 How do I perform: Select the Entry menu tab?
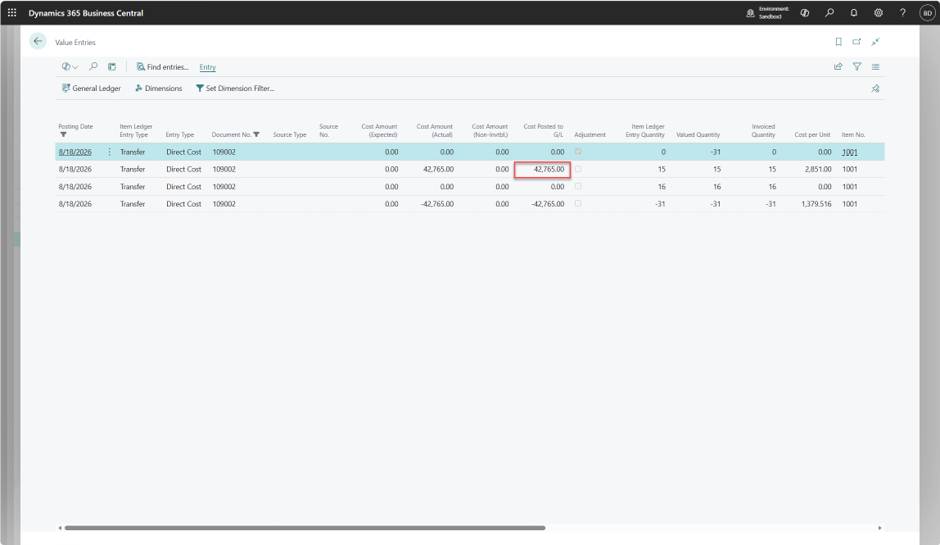pos(207,67)
